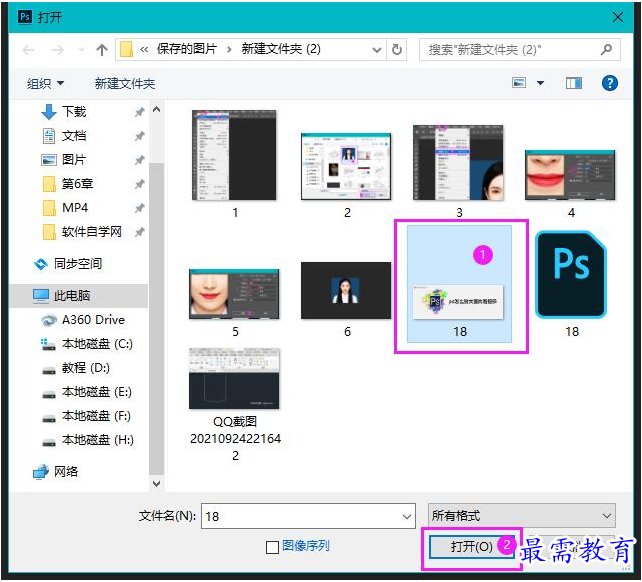This screenshot has height=582, width=642.
Task: Click the pin icon next to MP4
Action: (x=140, y=208)
